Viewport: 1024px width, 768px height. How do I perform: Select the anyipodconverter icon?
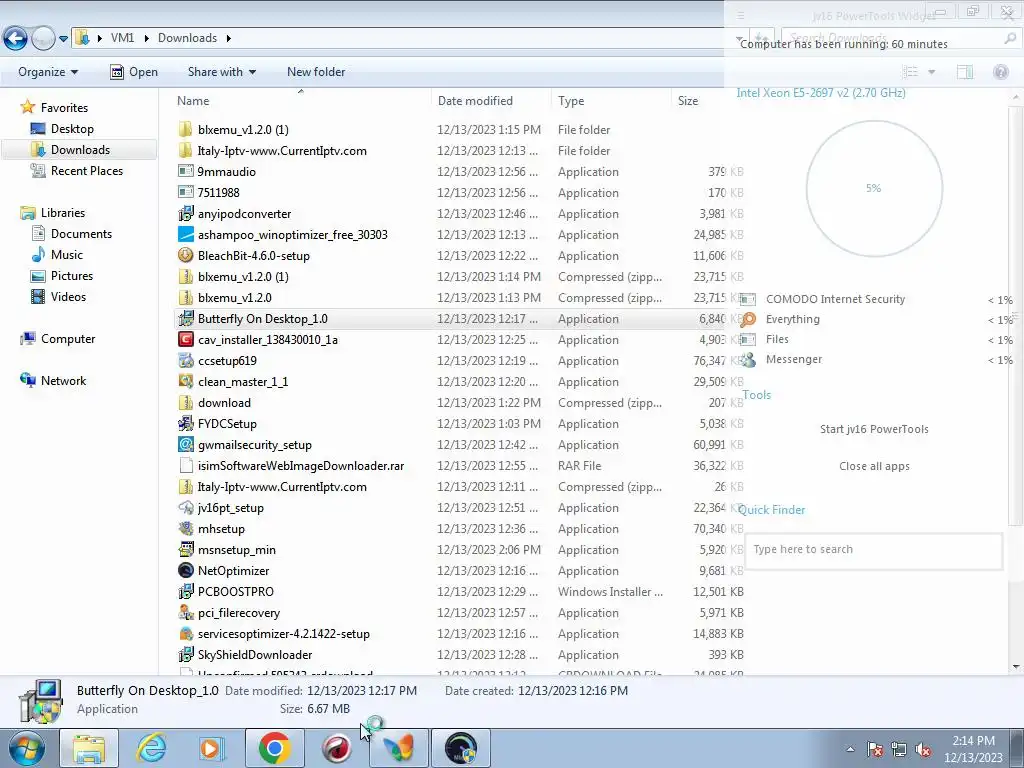click(x=186, y=214)
